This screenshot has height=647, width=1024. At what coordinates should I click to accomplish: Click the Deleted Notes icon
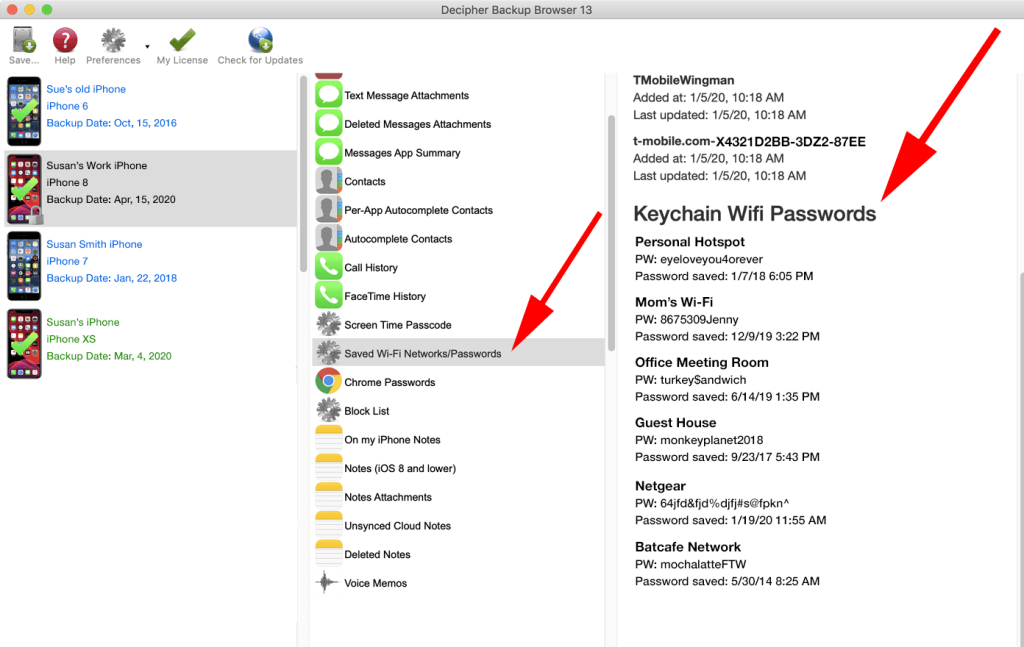coord(328,554)
